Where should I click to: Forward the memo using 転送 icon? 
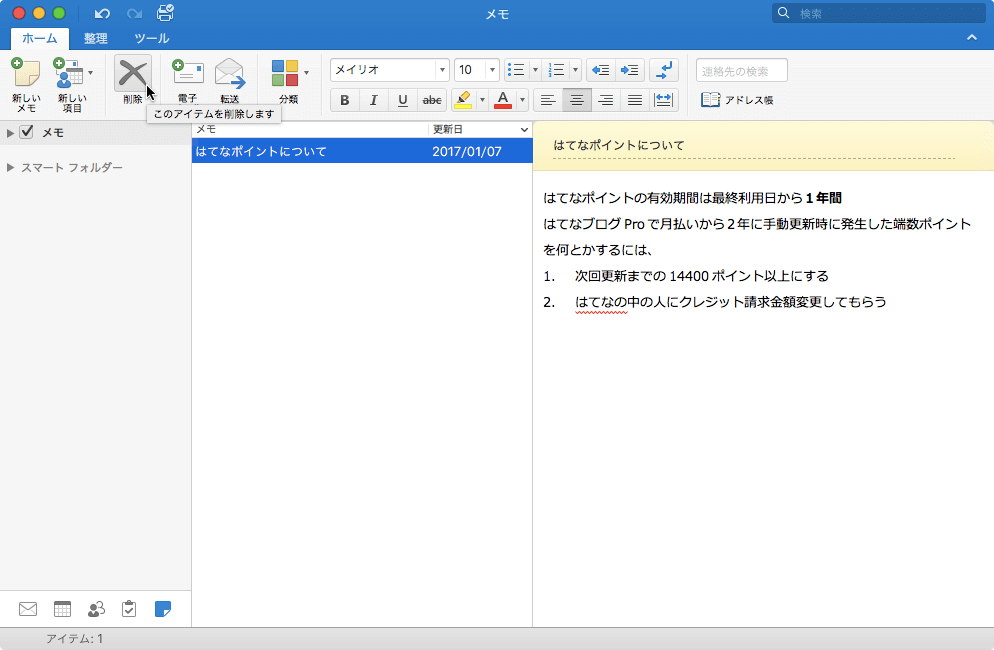coord(230,78)
